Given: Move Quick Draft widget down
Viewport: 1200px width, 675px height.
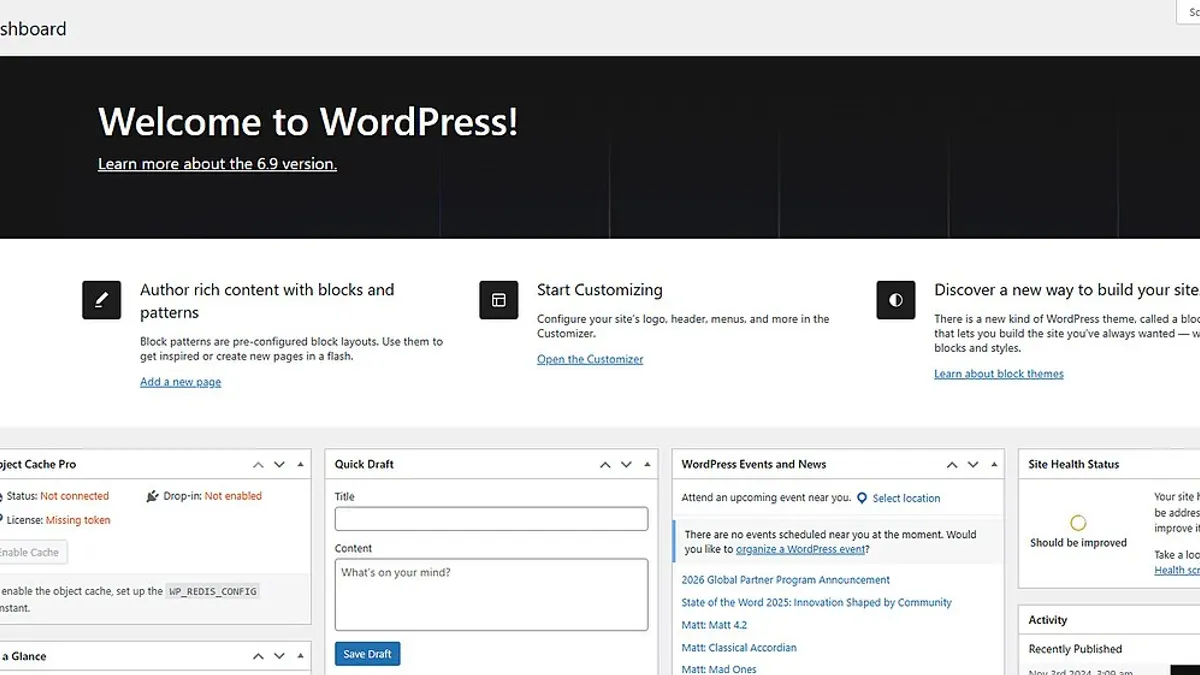Looking at the screenshot, I should (x=626, y=465).
